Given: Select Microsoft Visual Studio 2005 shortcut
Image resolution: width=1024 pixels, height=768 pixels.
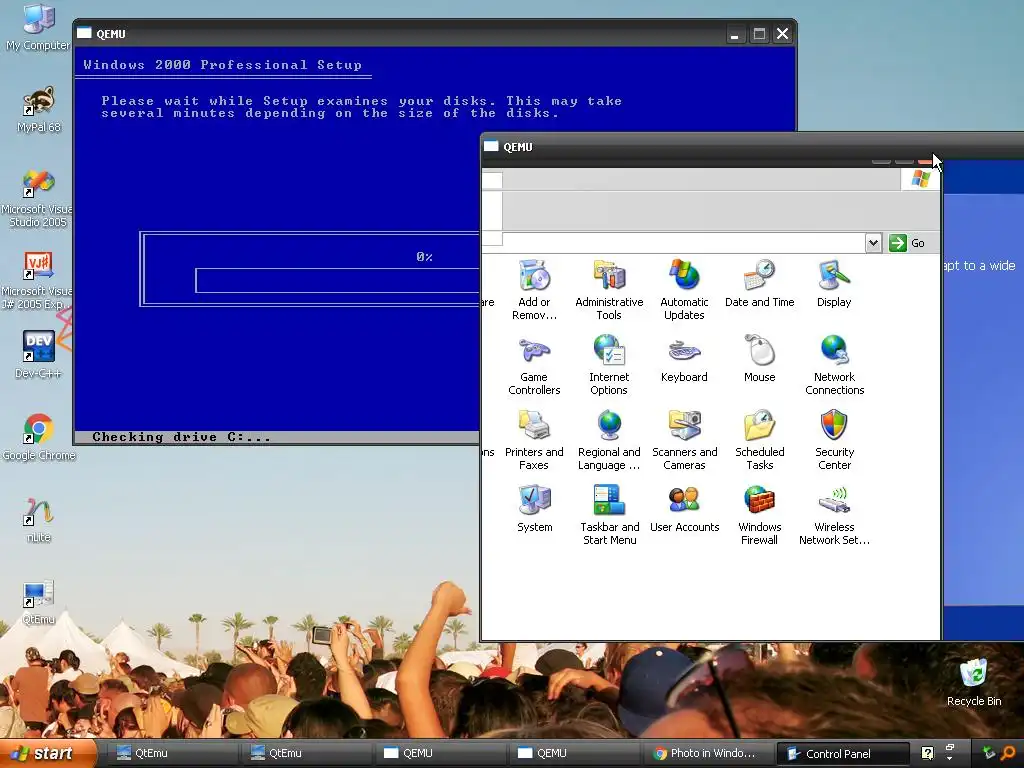Looking at the screenshot, I should [x=37, y=198].
